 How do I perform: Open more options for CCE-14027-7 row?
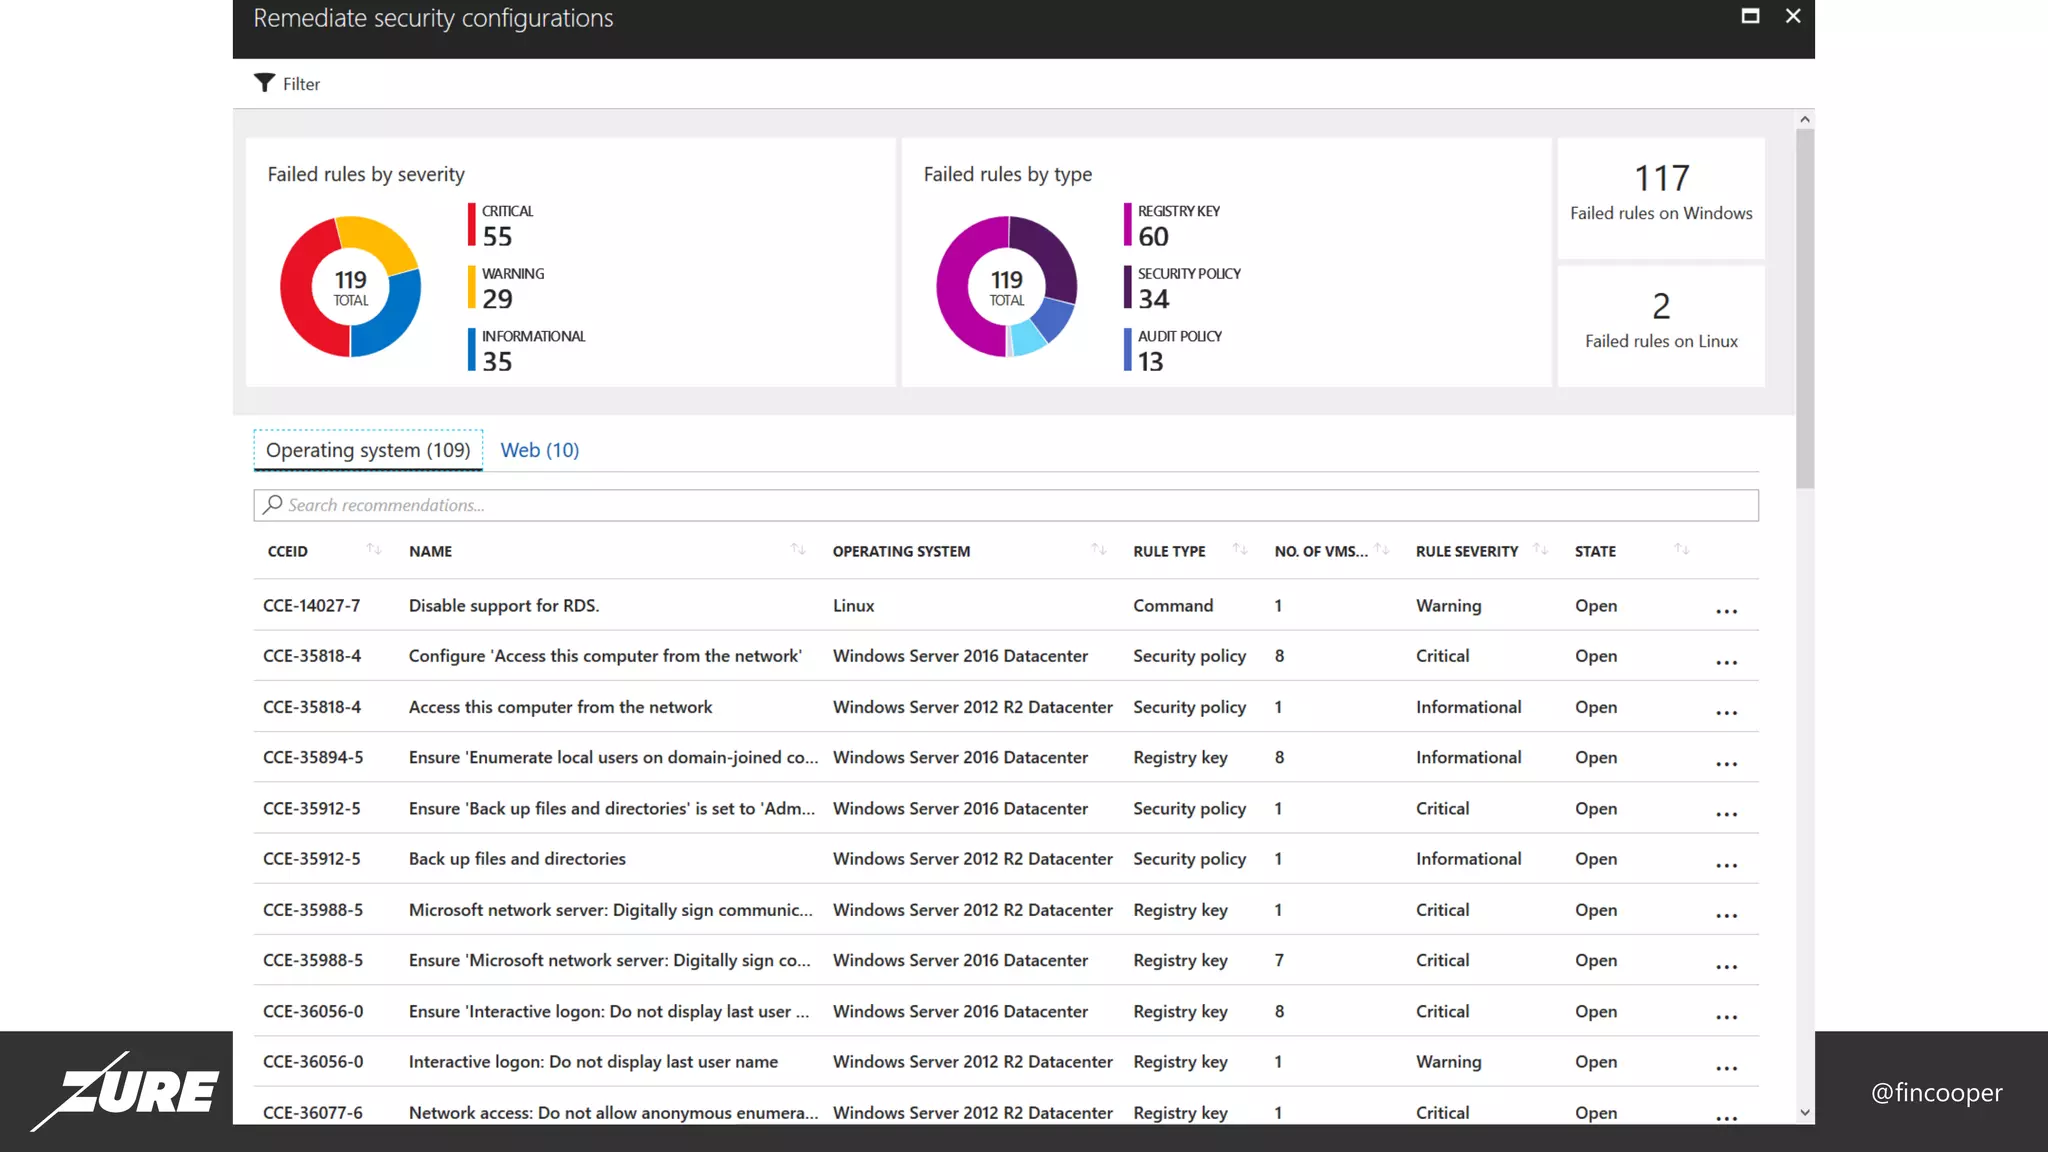(1726, 609)
